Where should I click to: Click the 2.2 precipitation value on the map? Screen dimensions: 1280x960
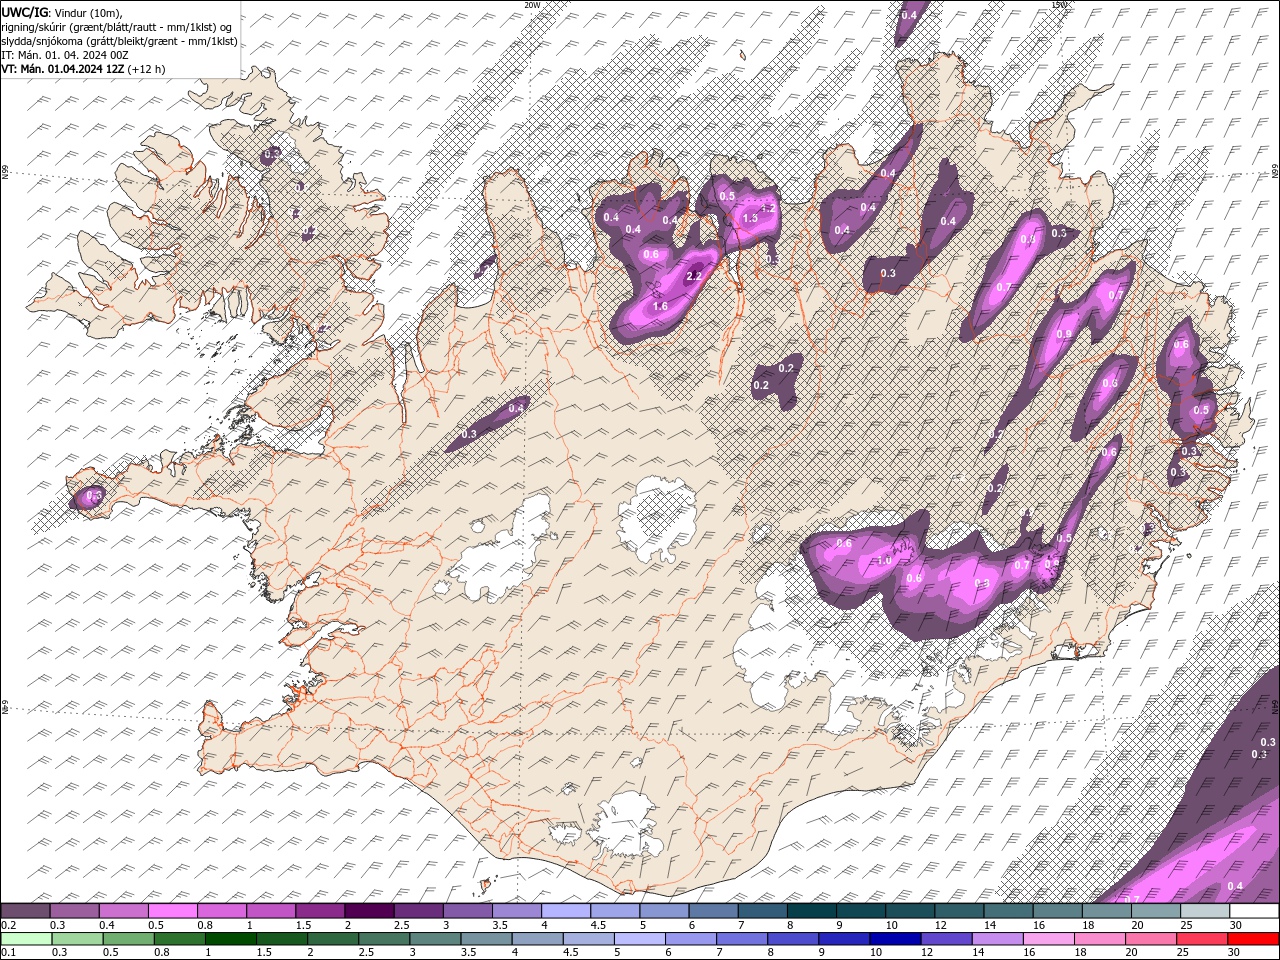click(x=695, y=277)
